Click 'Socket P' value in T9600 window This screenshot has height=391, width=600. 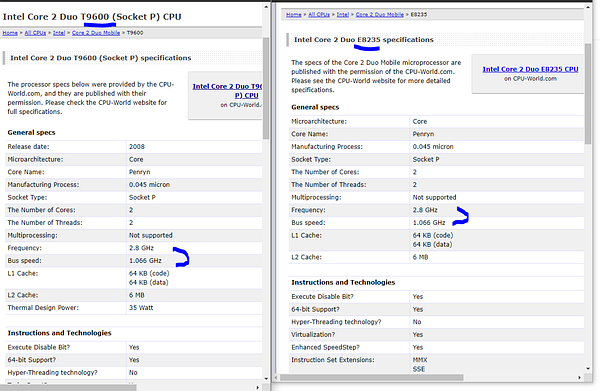pyautogui.click(x=142, y=197)
